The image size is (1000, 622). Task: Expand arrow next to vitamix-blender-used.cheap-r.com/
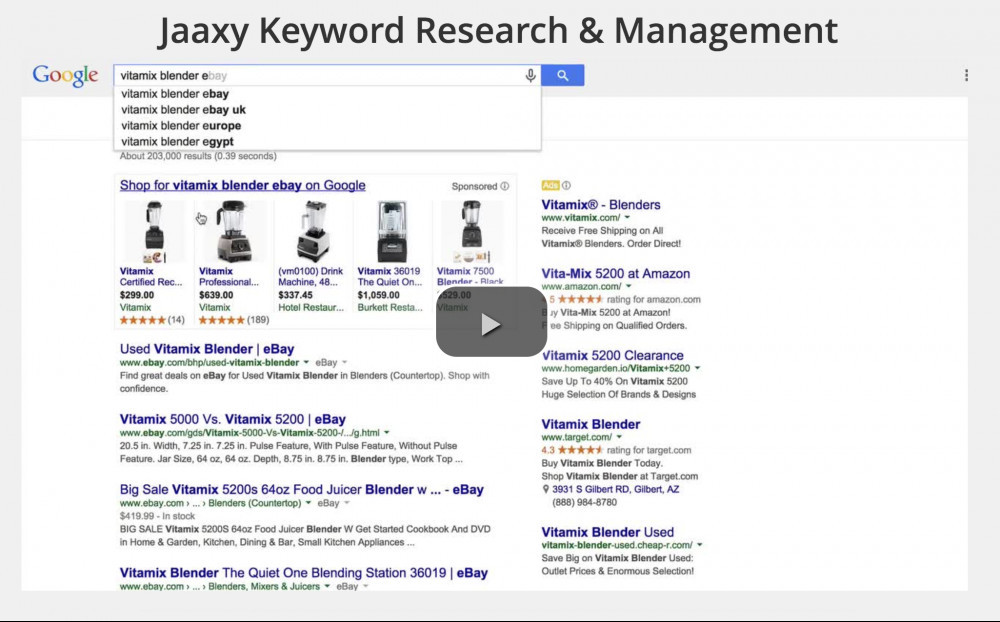point(700,545)
